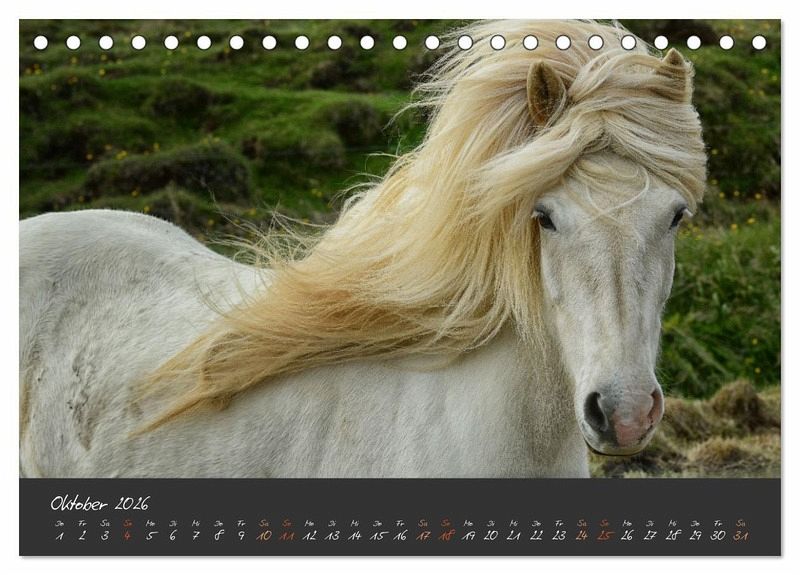
Task: Click date 30 in the calendar strip
Action: click(x=718, y=535)
